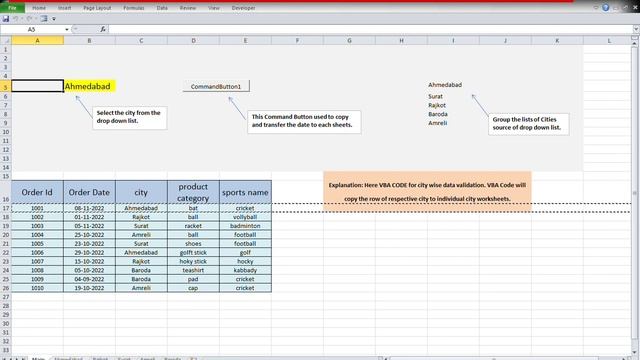Image resolution: width=640 pixels, height=360 pixels.
Task: Click the Order Id header cell
Action: pos(37,192)
